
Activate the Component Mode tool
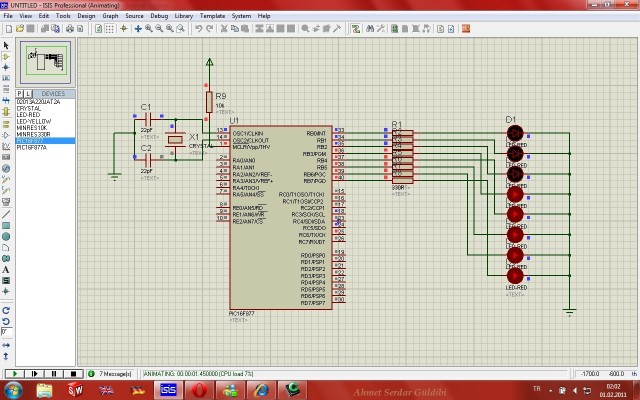point(6,56)
